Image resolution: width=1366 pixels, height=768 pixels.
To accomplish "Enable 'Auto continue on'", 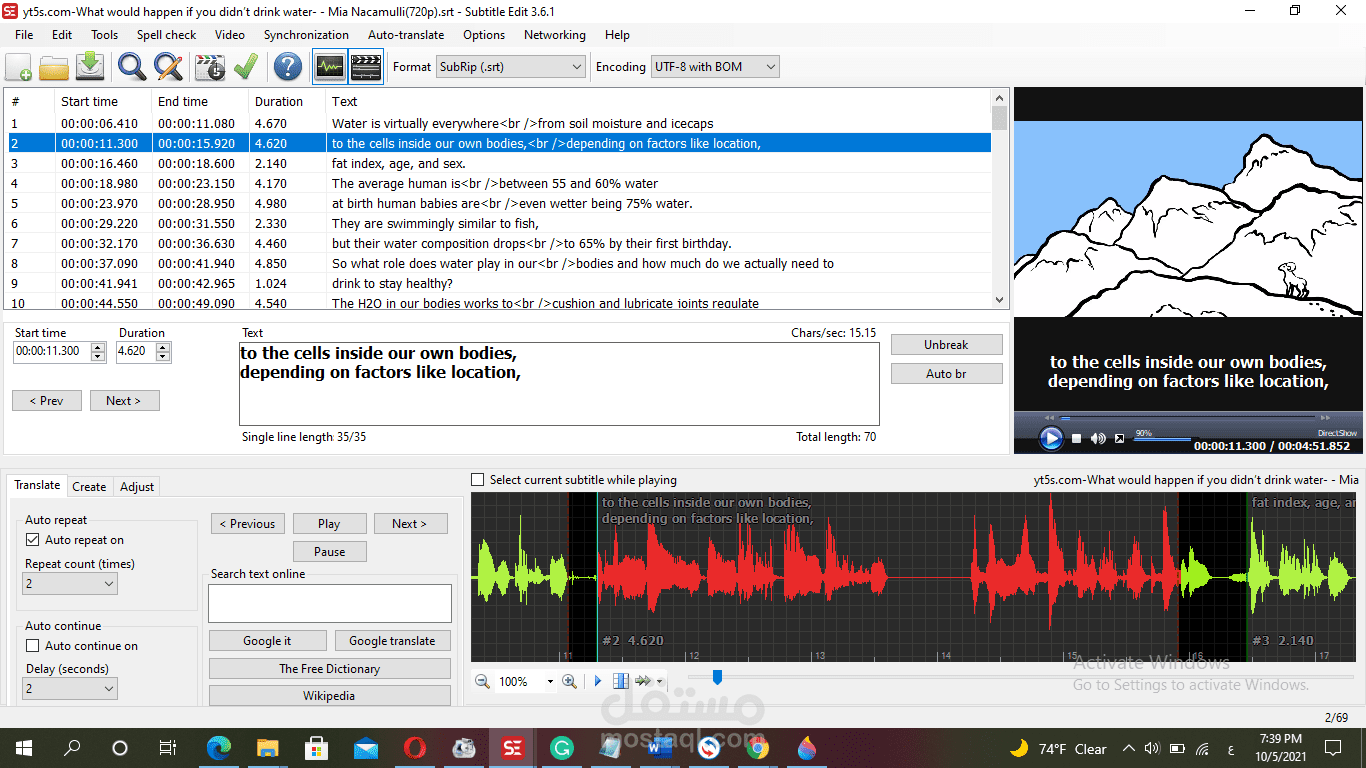I will 34,646.
